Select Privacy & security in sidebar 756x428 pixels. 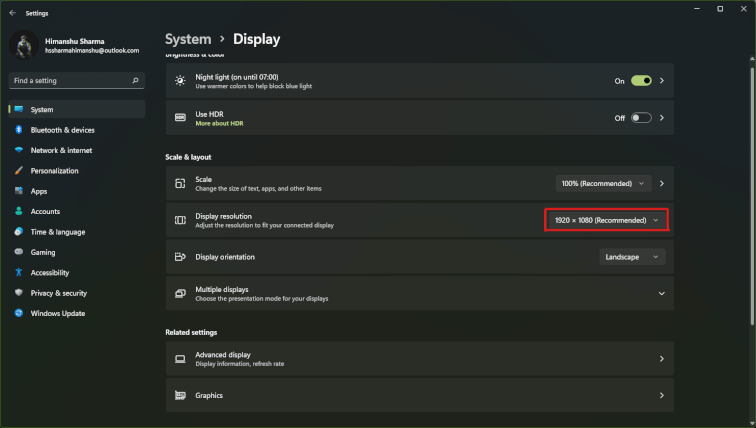[x=58, y=293]
